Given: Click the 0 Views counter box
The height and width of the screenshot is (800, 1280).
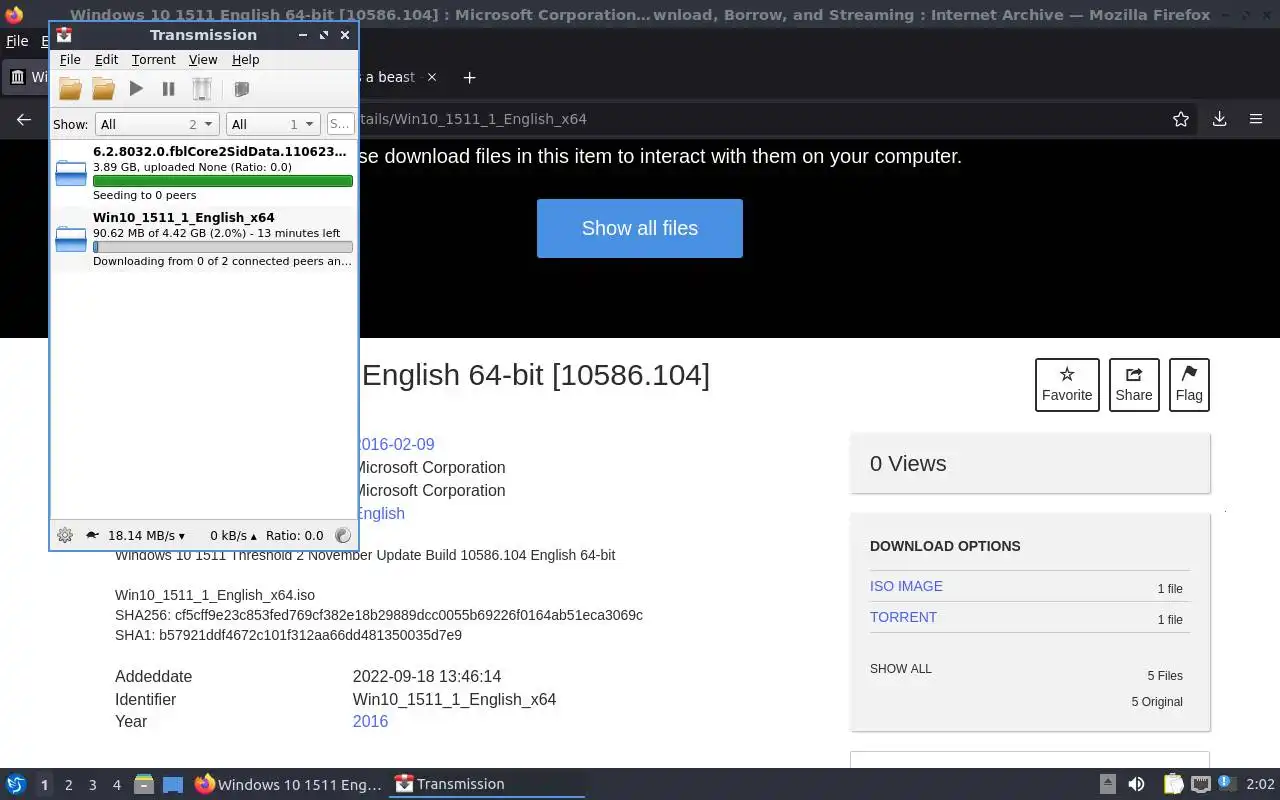Looking at the screenshot, I should pos(1030,463).
